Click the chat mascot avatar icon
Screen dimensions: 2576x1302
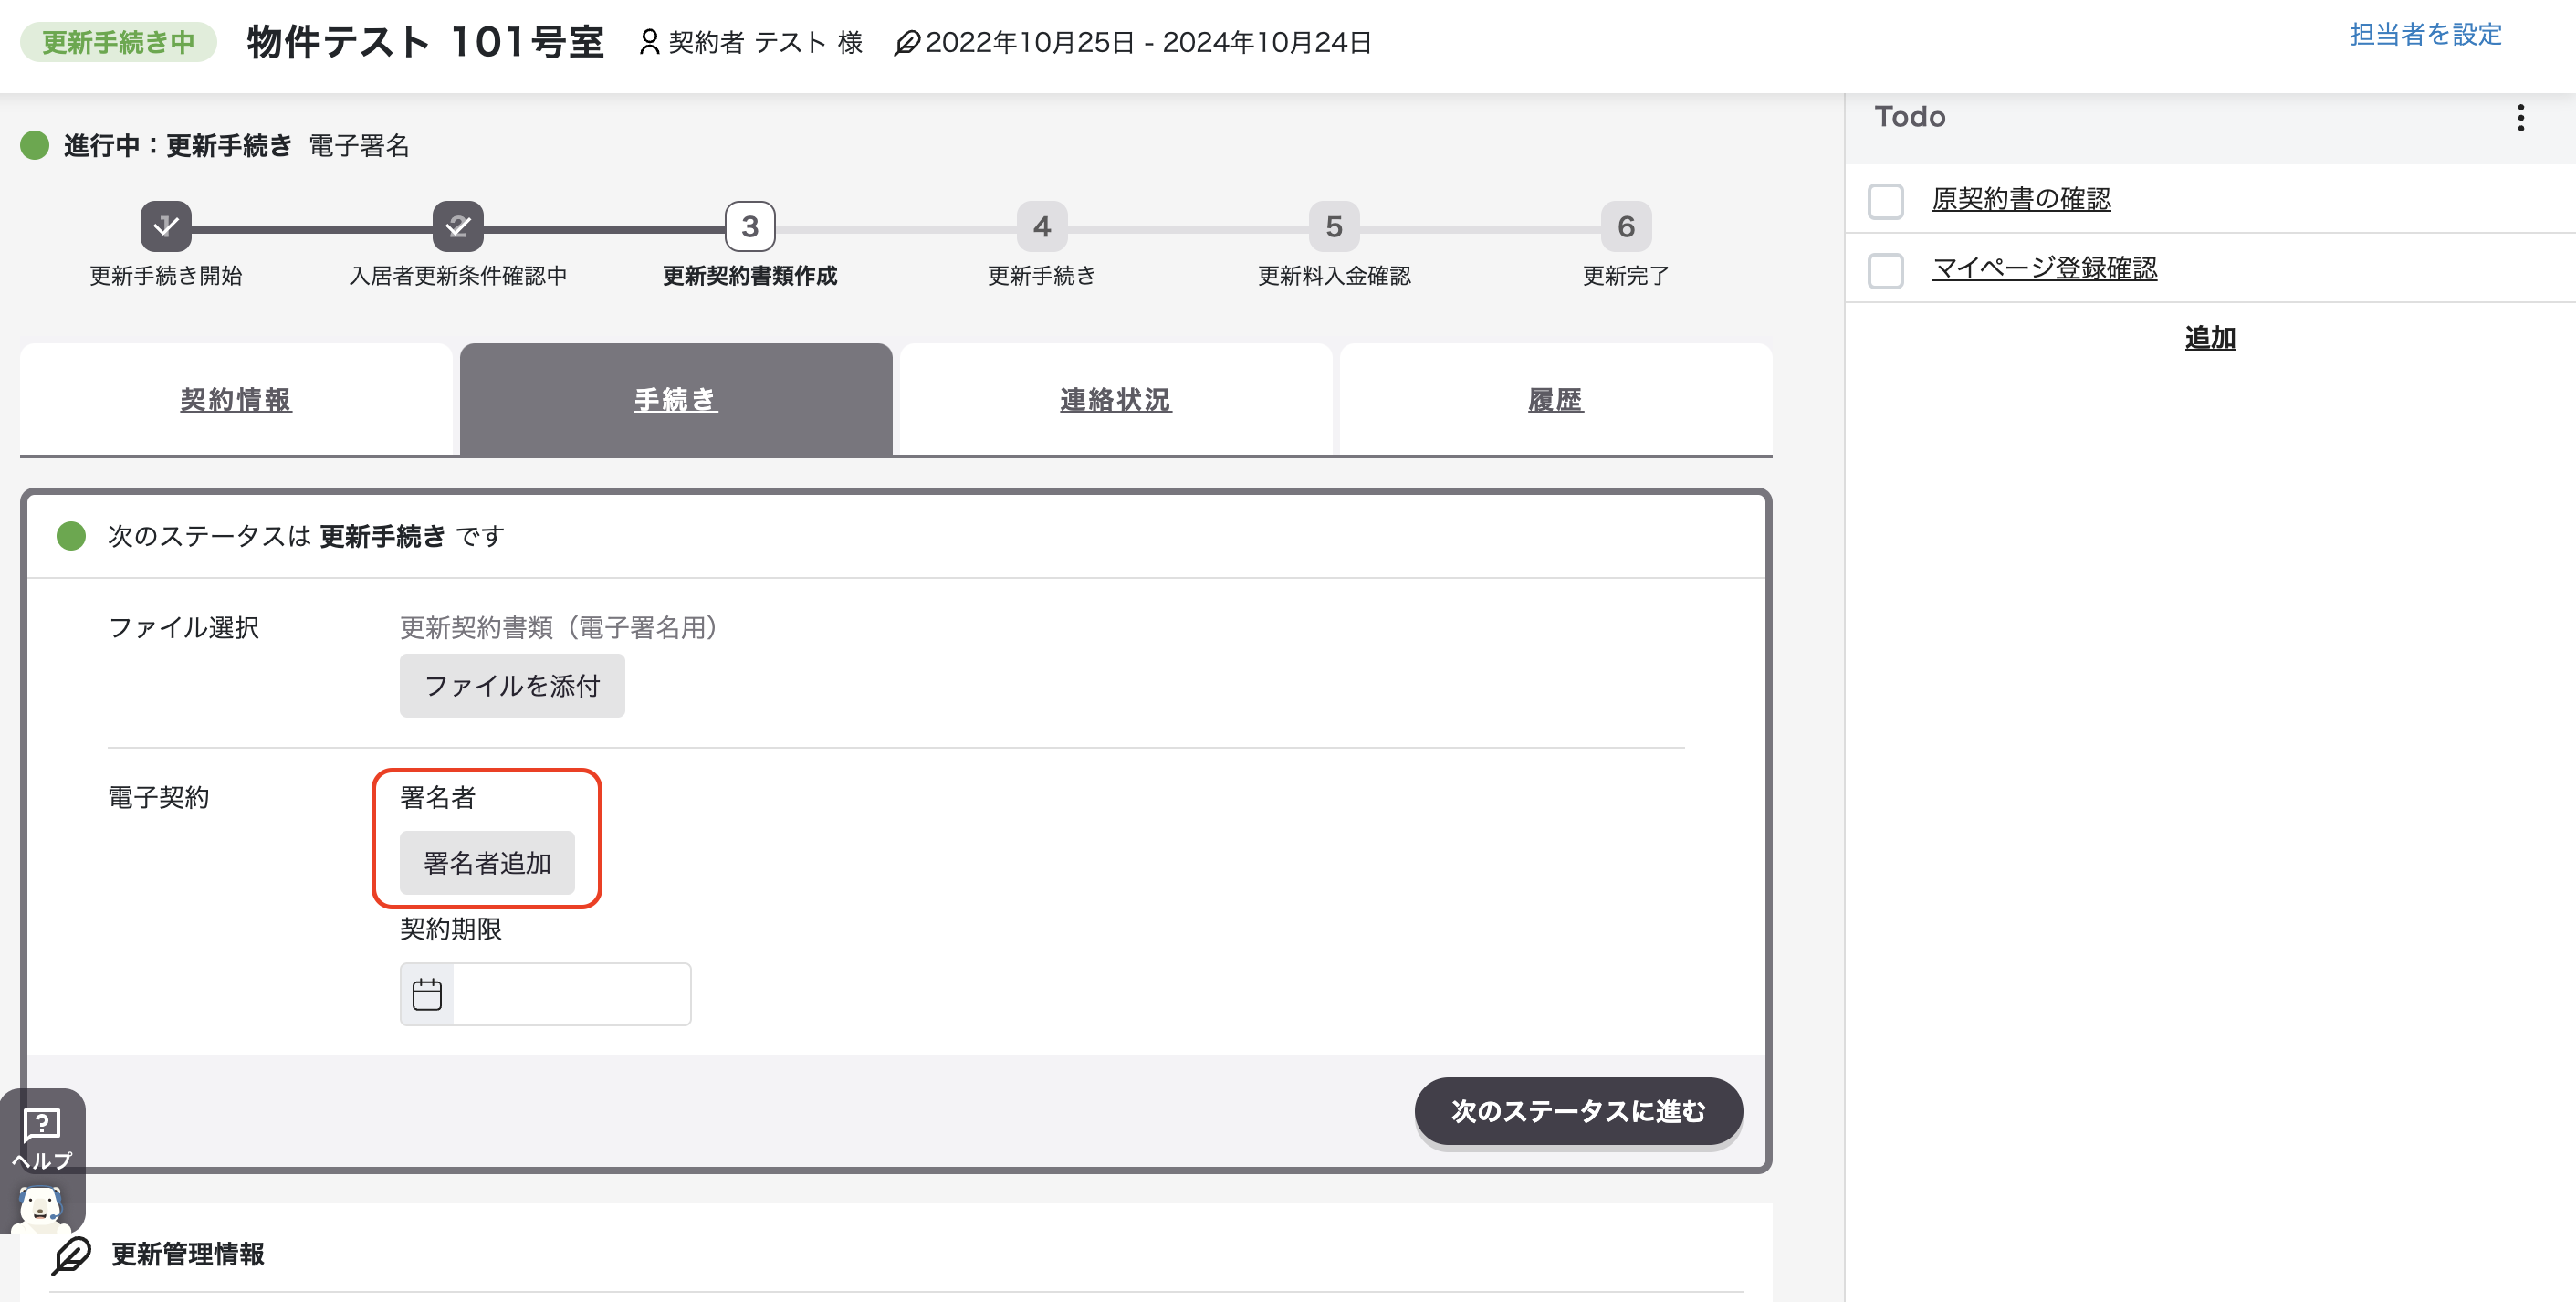(x=40, y=1208)
